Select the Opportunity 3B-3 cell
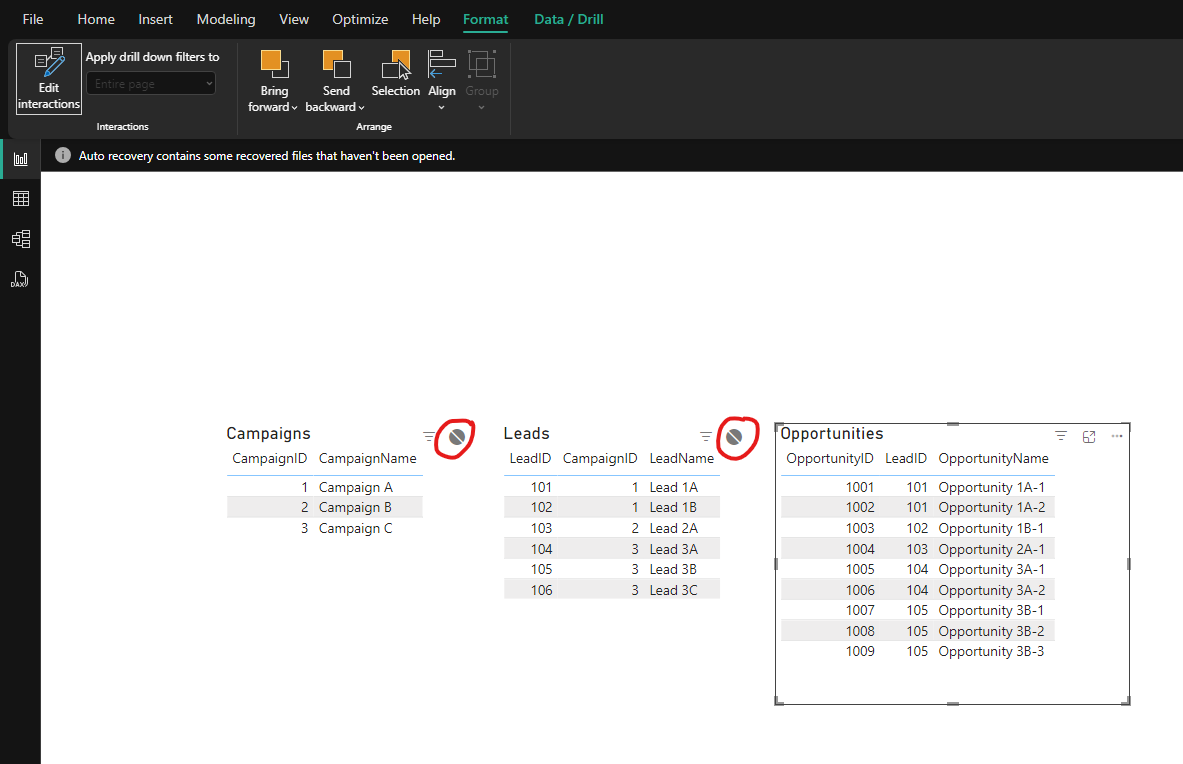Image resolution: width=1183 pixels, height=764 pixels. click(x=991, y=652)
